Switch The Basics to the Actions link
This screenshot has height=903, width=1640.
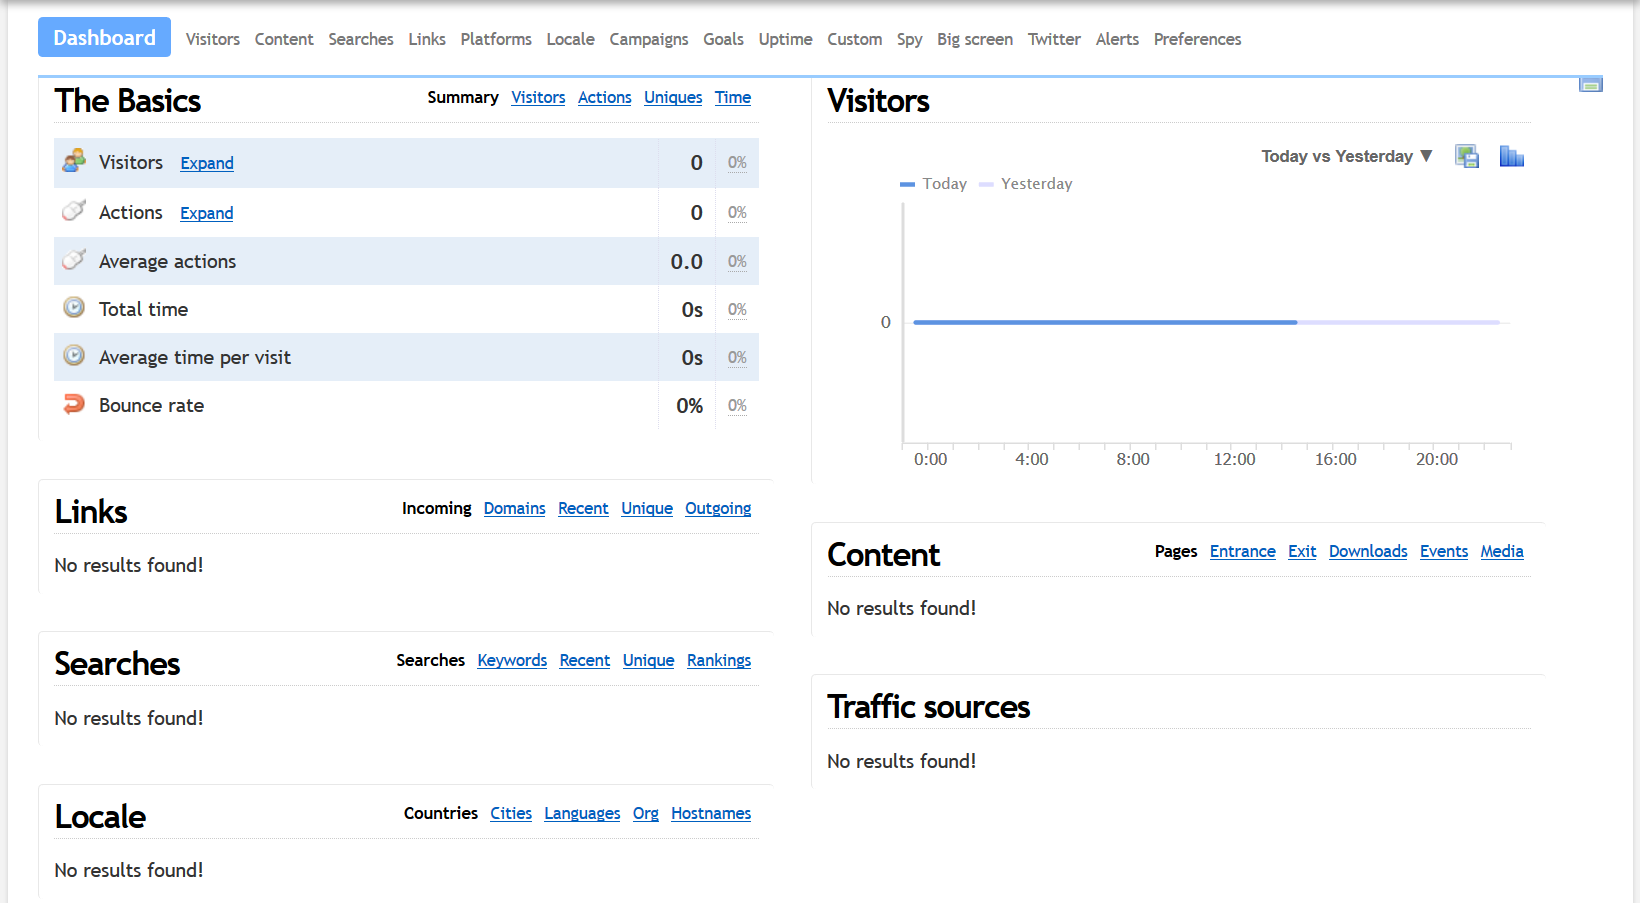[x=605, y=97]
